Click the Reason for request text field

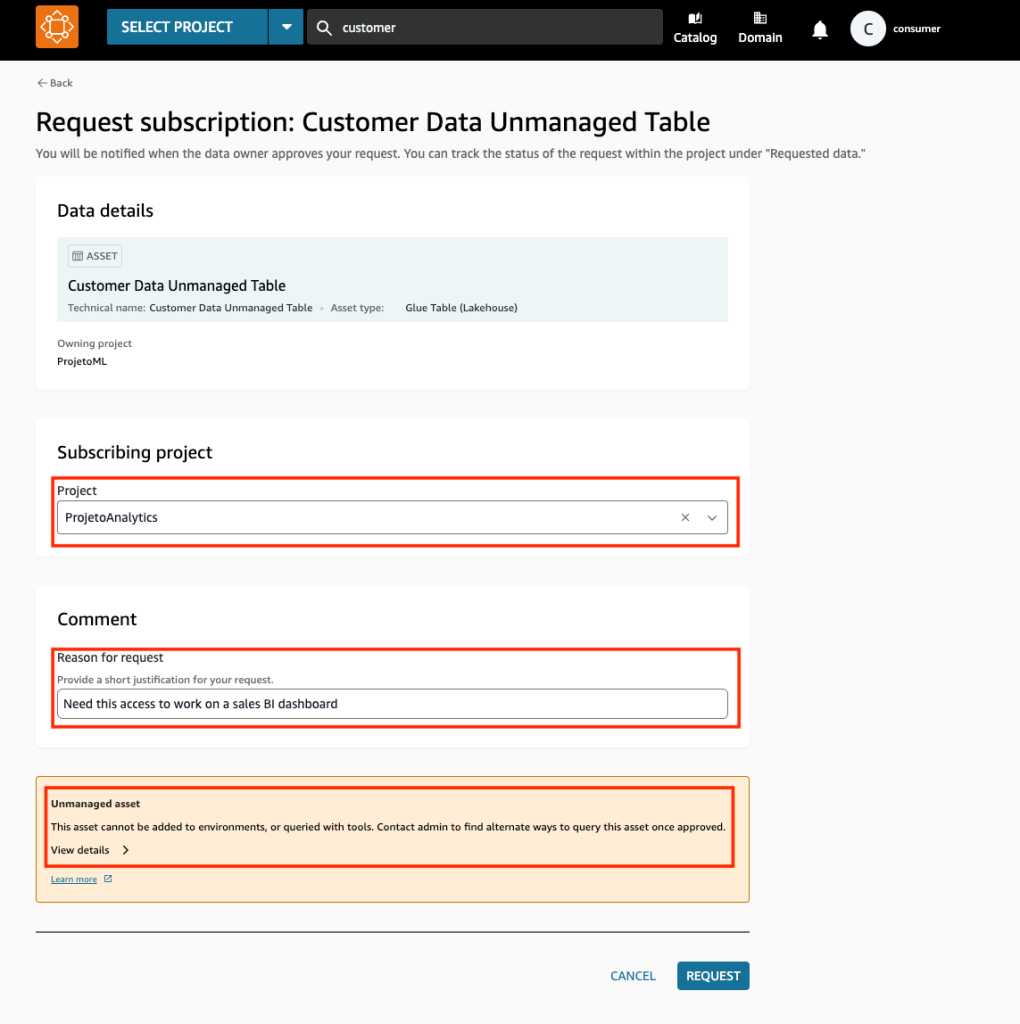tap(392, 704)
